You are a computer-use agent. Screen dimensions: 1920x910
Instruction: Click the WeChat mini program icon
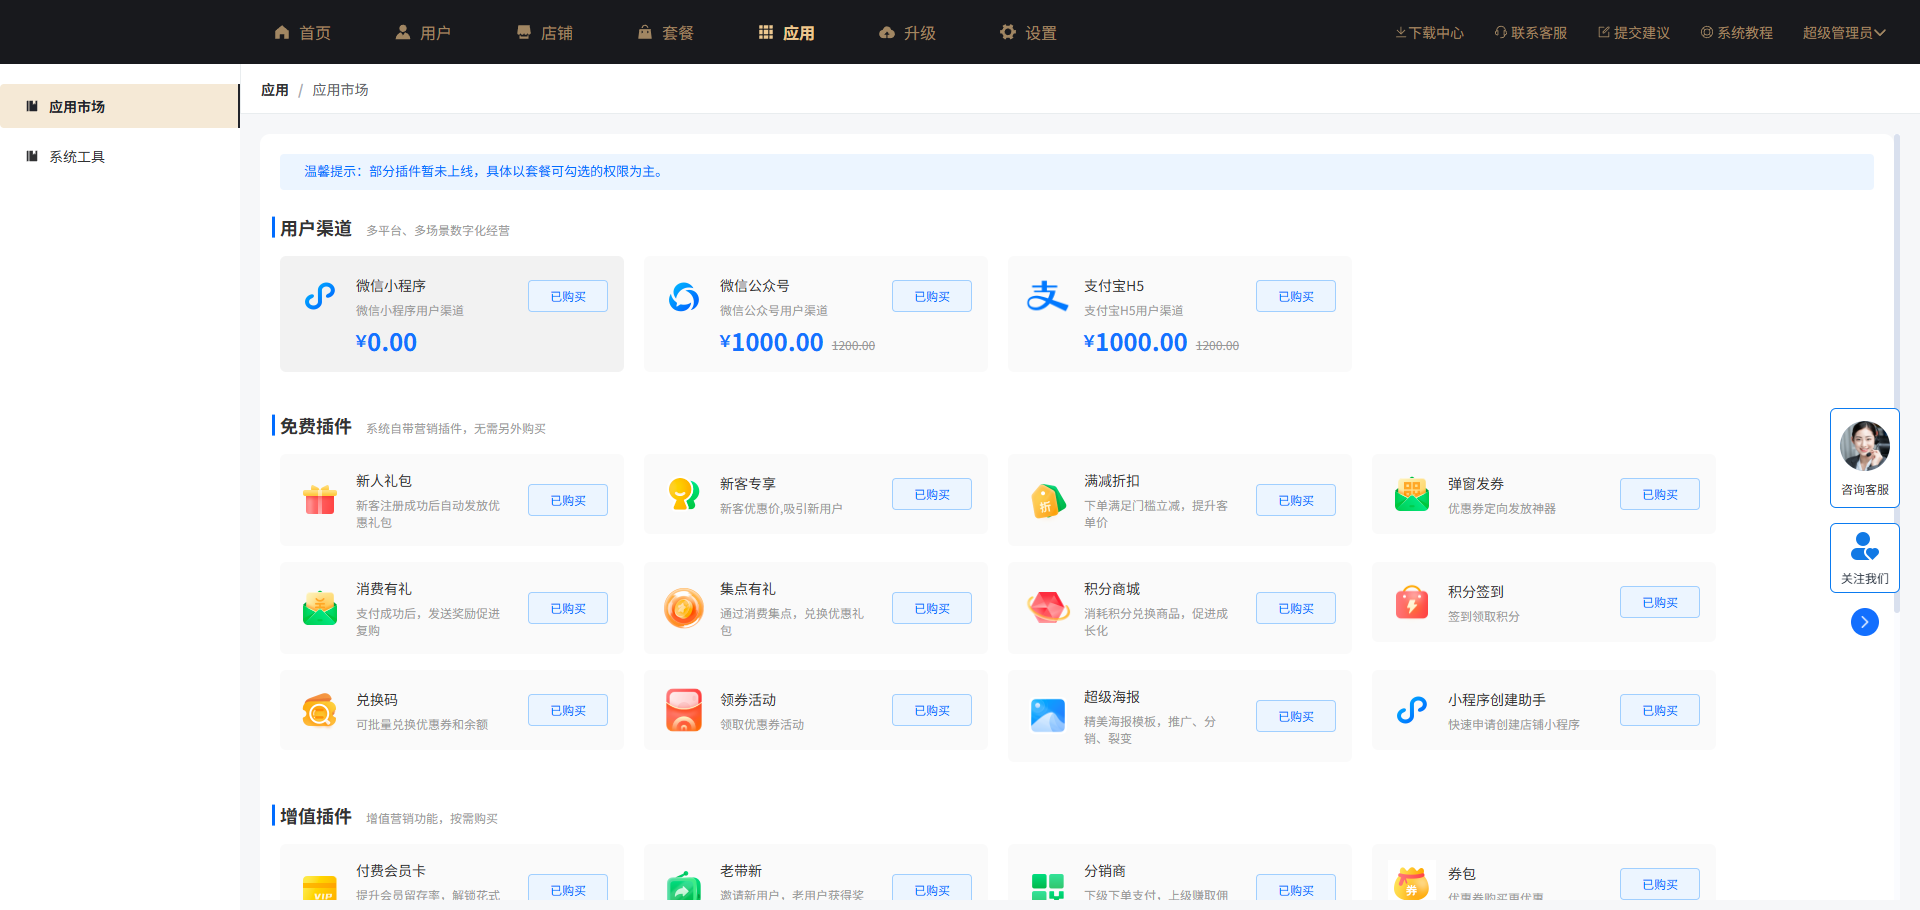(320, 297)
